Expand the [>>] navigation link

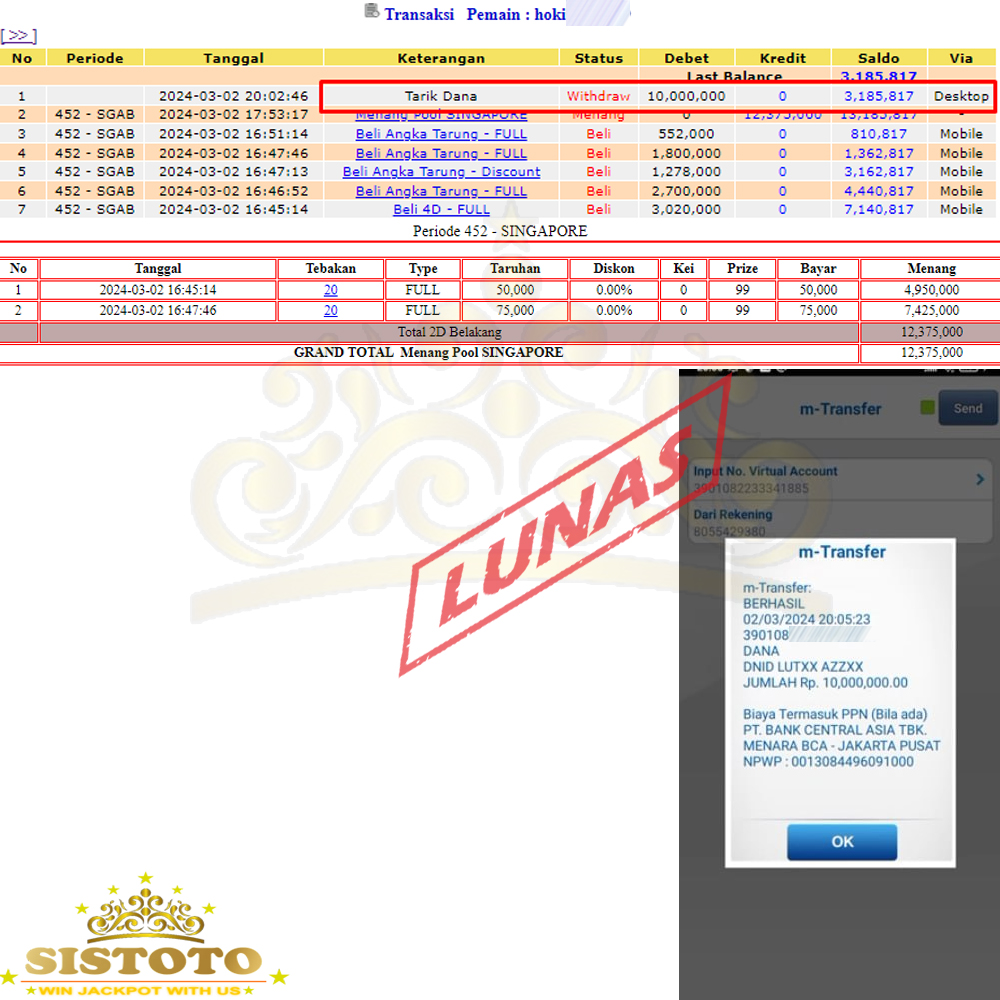point(18,36)
